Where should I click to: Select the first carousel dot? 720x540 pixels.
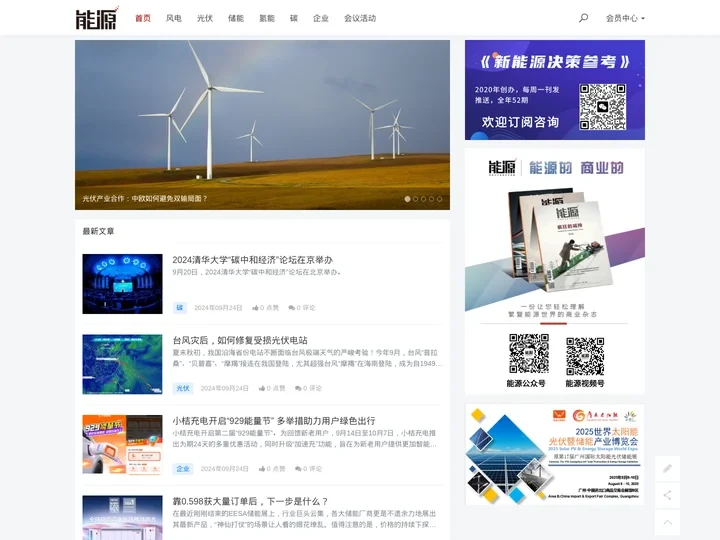pyautogui.click(x=407, y=199)
